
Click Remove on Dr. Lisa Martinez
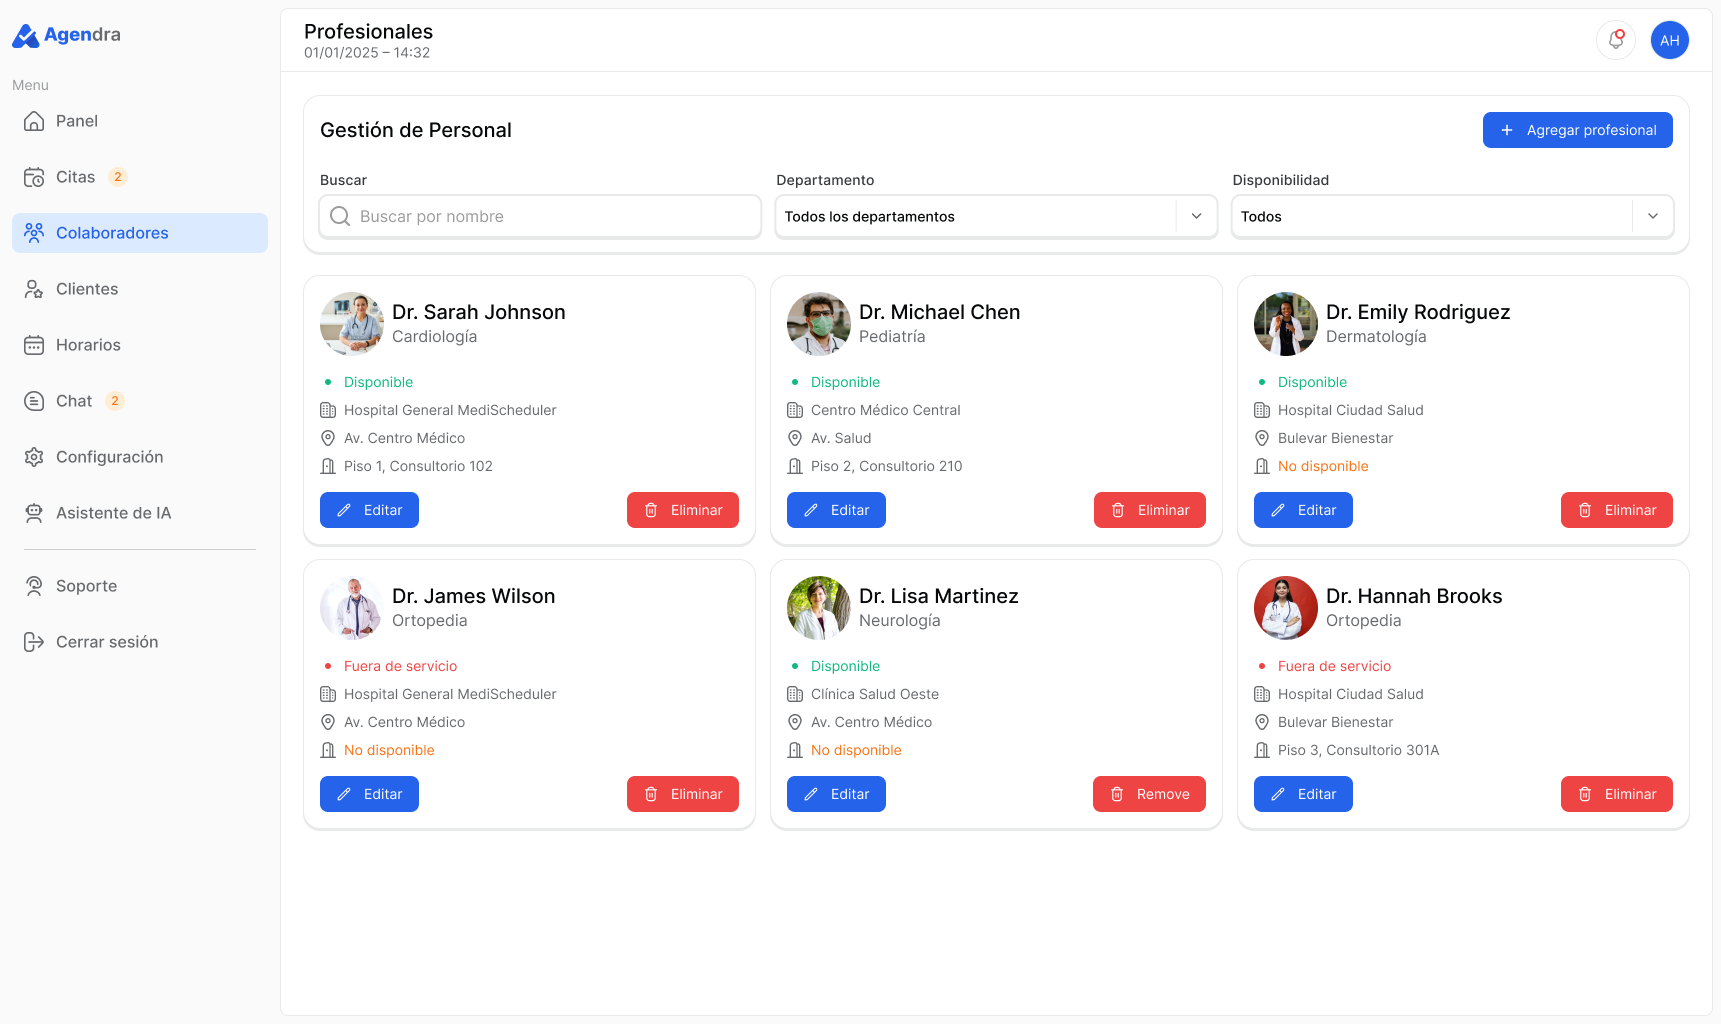(1149, 794)
